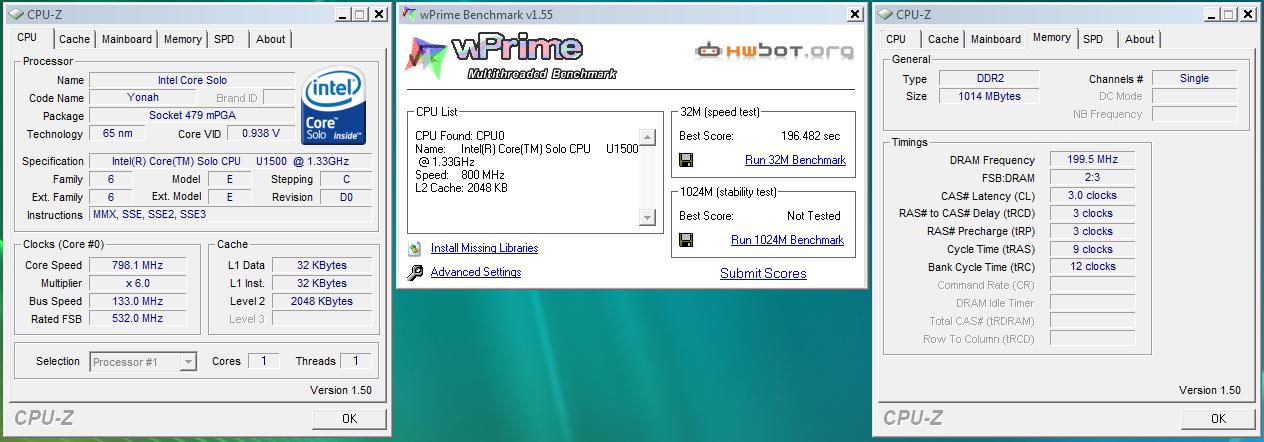Image resolution: width=1264 pixels, height=442 pixels.
Task: Click the 32M best score 196.482 sec
Action: tap(810, 136)
